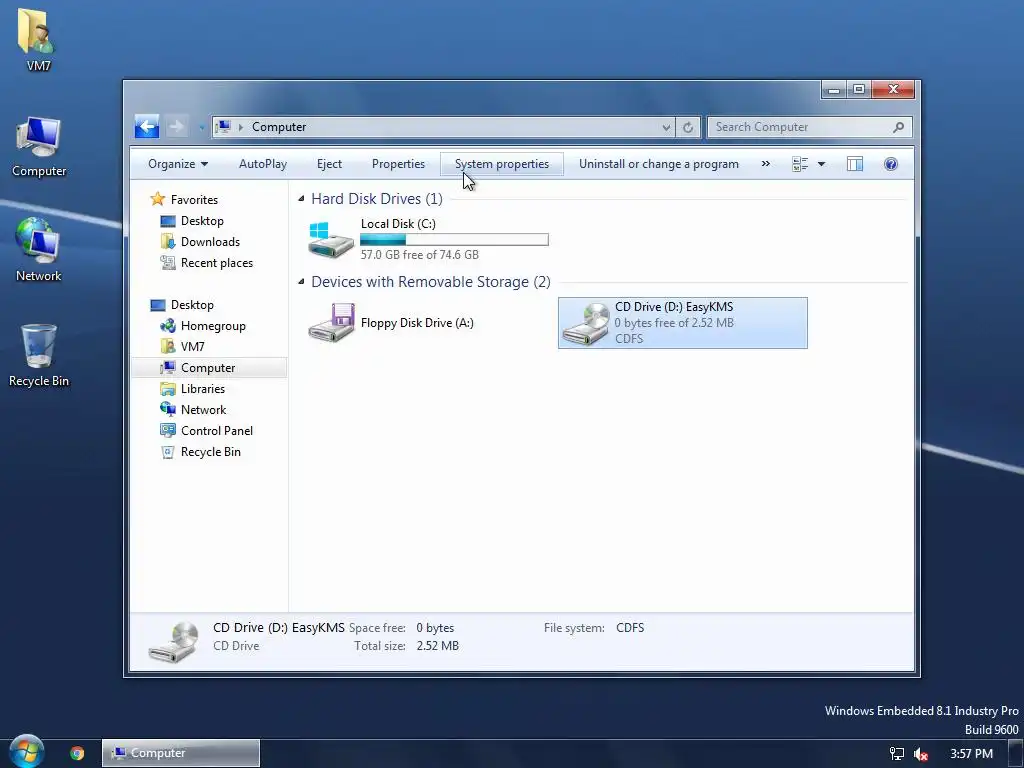The width and height of the screenshot is (1024, 768).
Task: Click the greyed-out Forward arrow
Action: coord(176,127)
